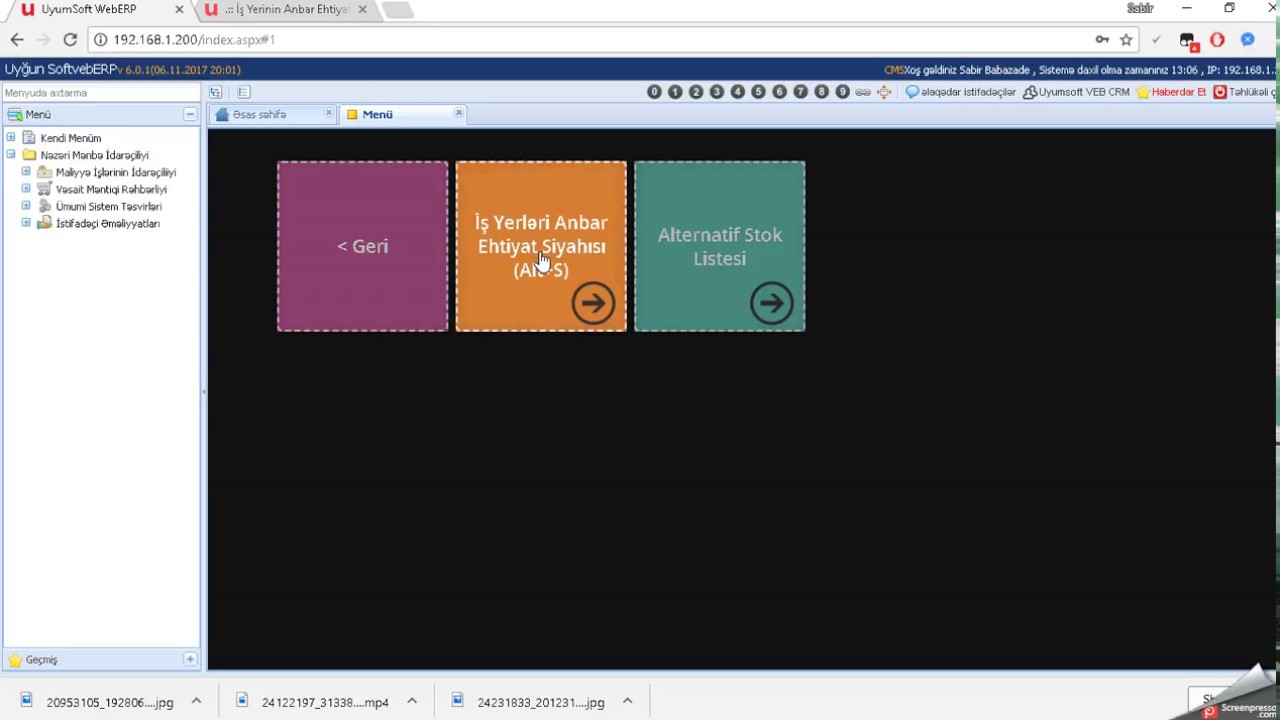
Task: Expand the Geçmiş panel
Action: point(190,659)
